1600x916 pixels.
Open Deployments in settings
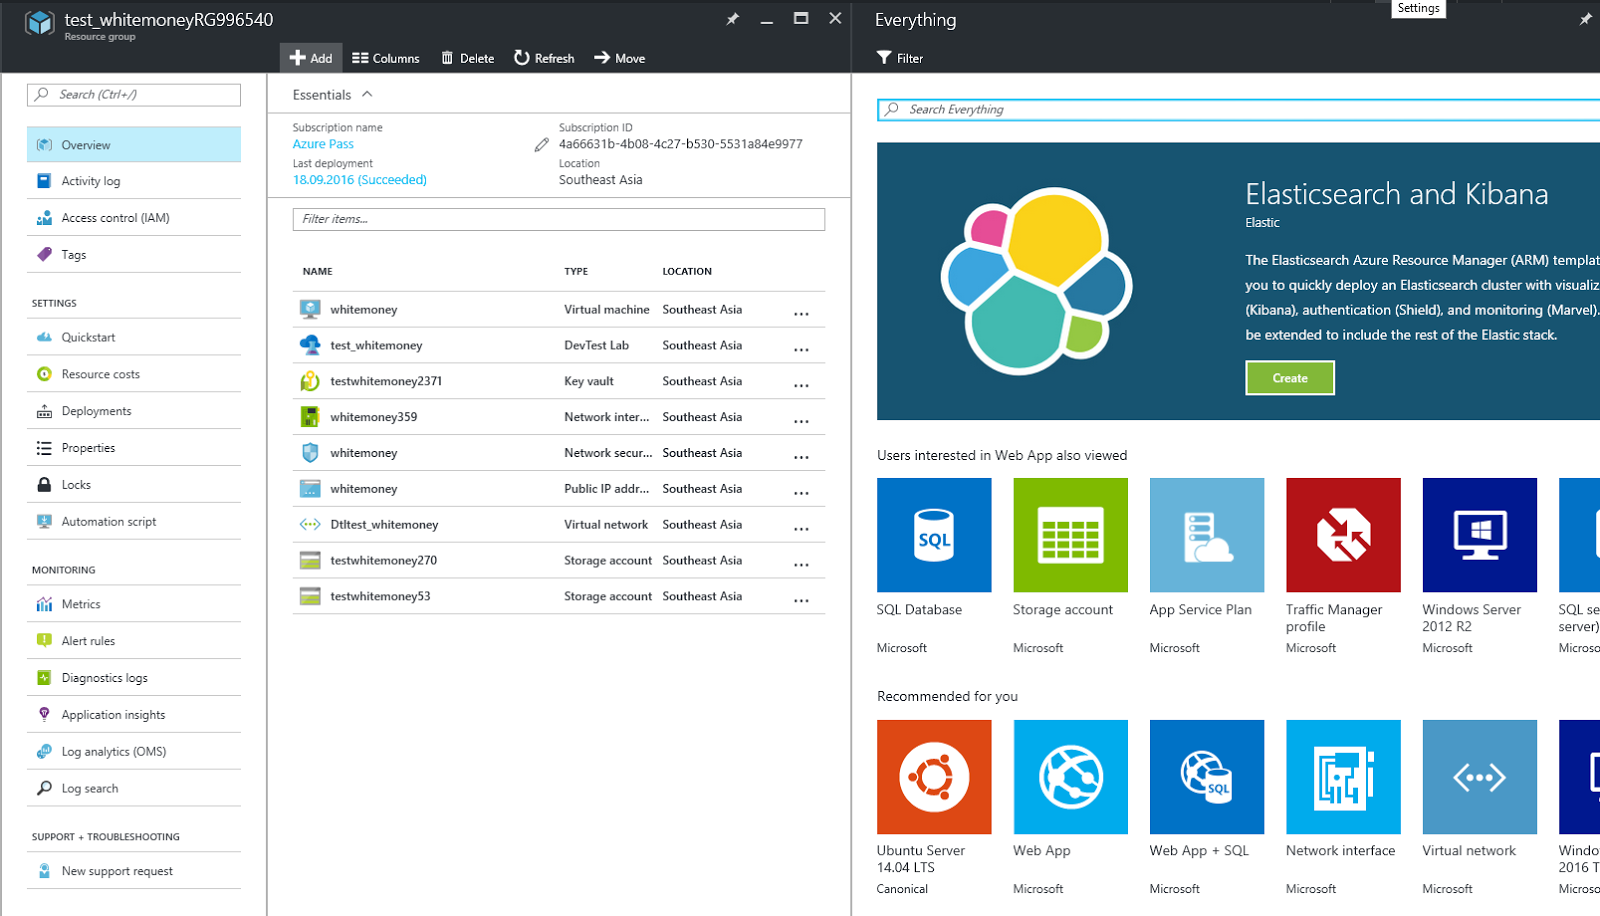(x=134, y=411)
